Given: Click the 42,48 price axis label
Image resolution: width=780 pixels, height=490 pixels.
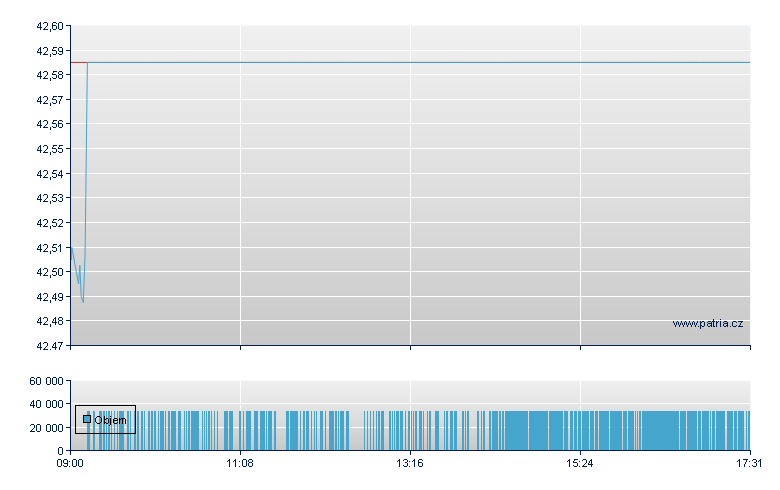Looking at the screenshot, I should tap(50, 321).
